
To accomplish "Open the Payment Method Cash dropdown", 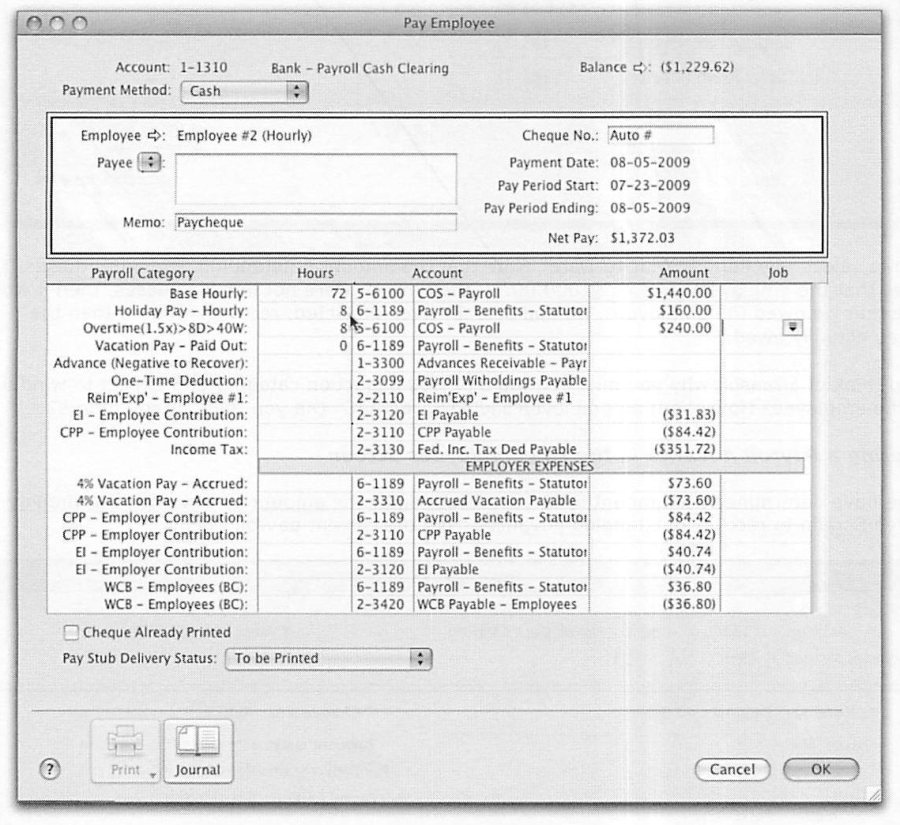I will tap(245, 91).
